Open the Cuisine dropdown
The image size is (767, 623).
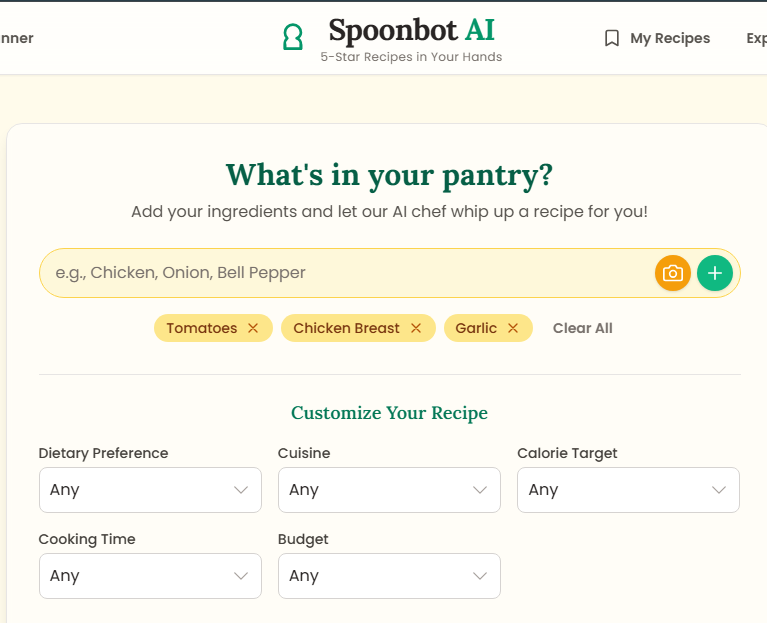[x=389, y=490]
